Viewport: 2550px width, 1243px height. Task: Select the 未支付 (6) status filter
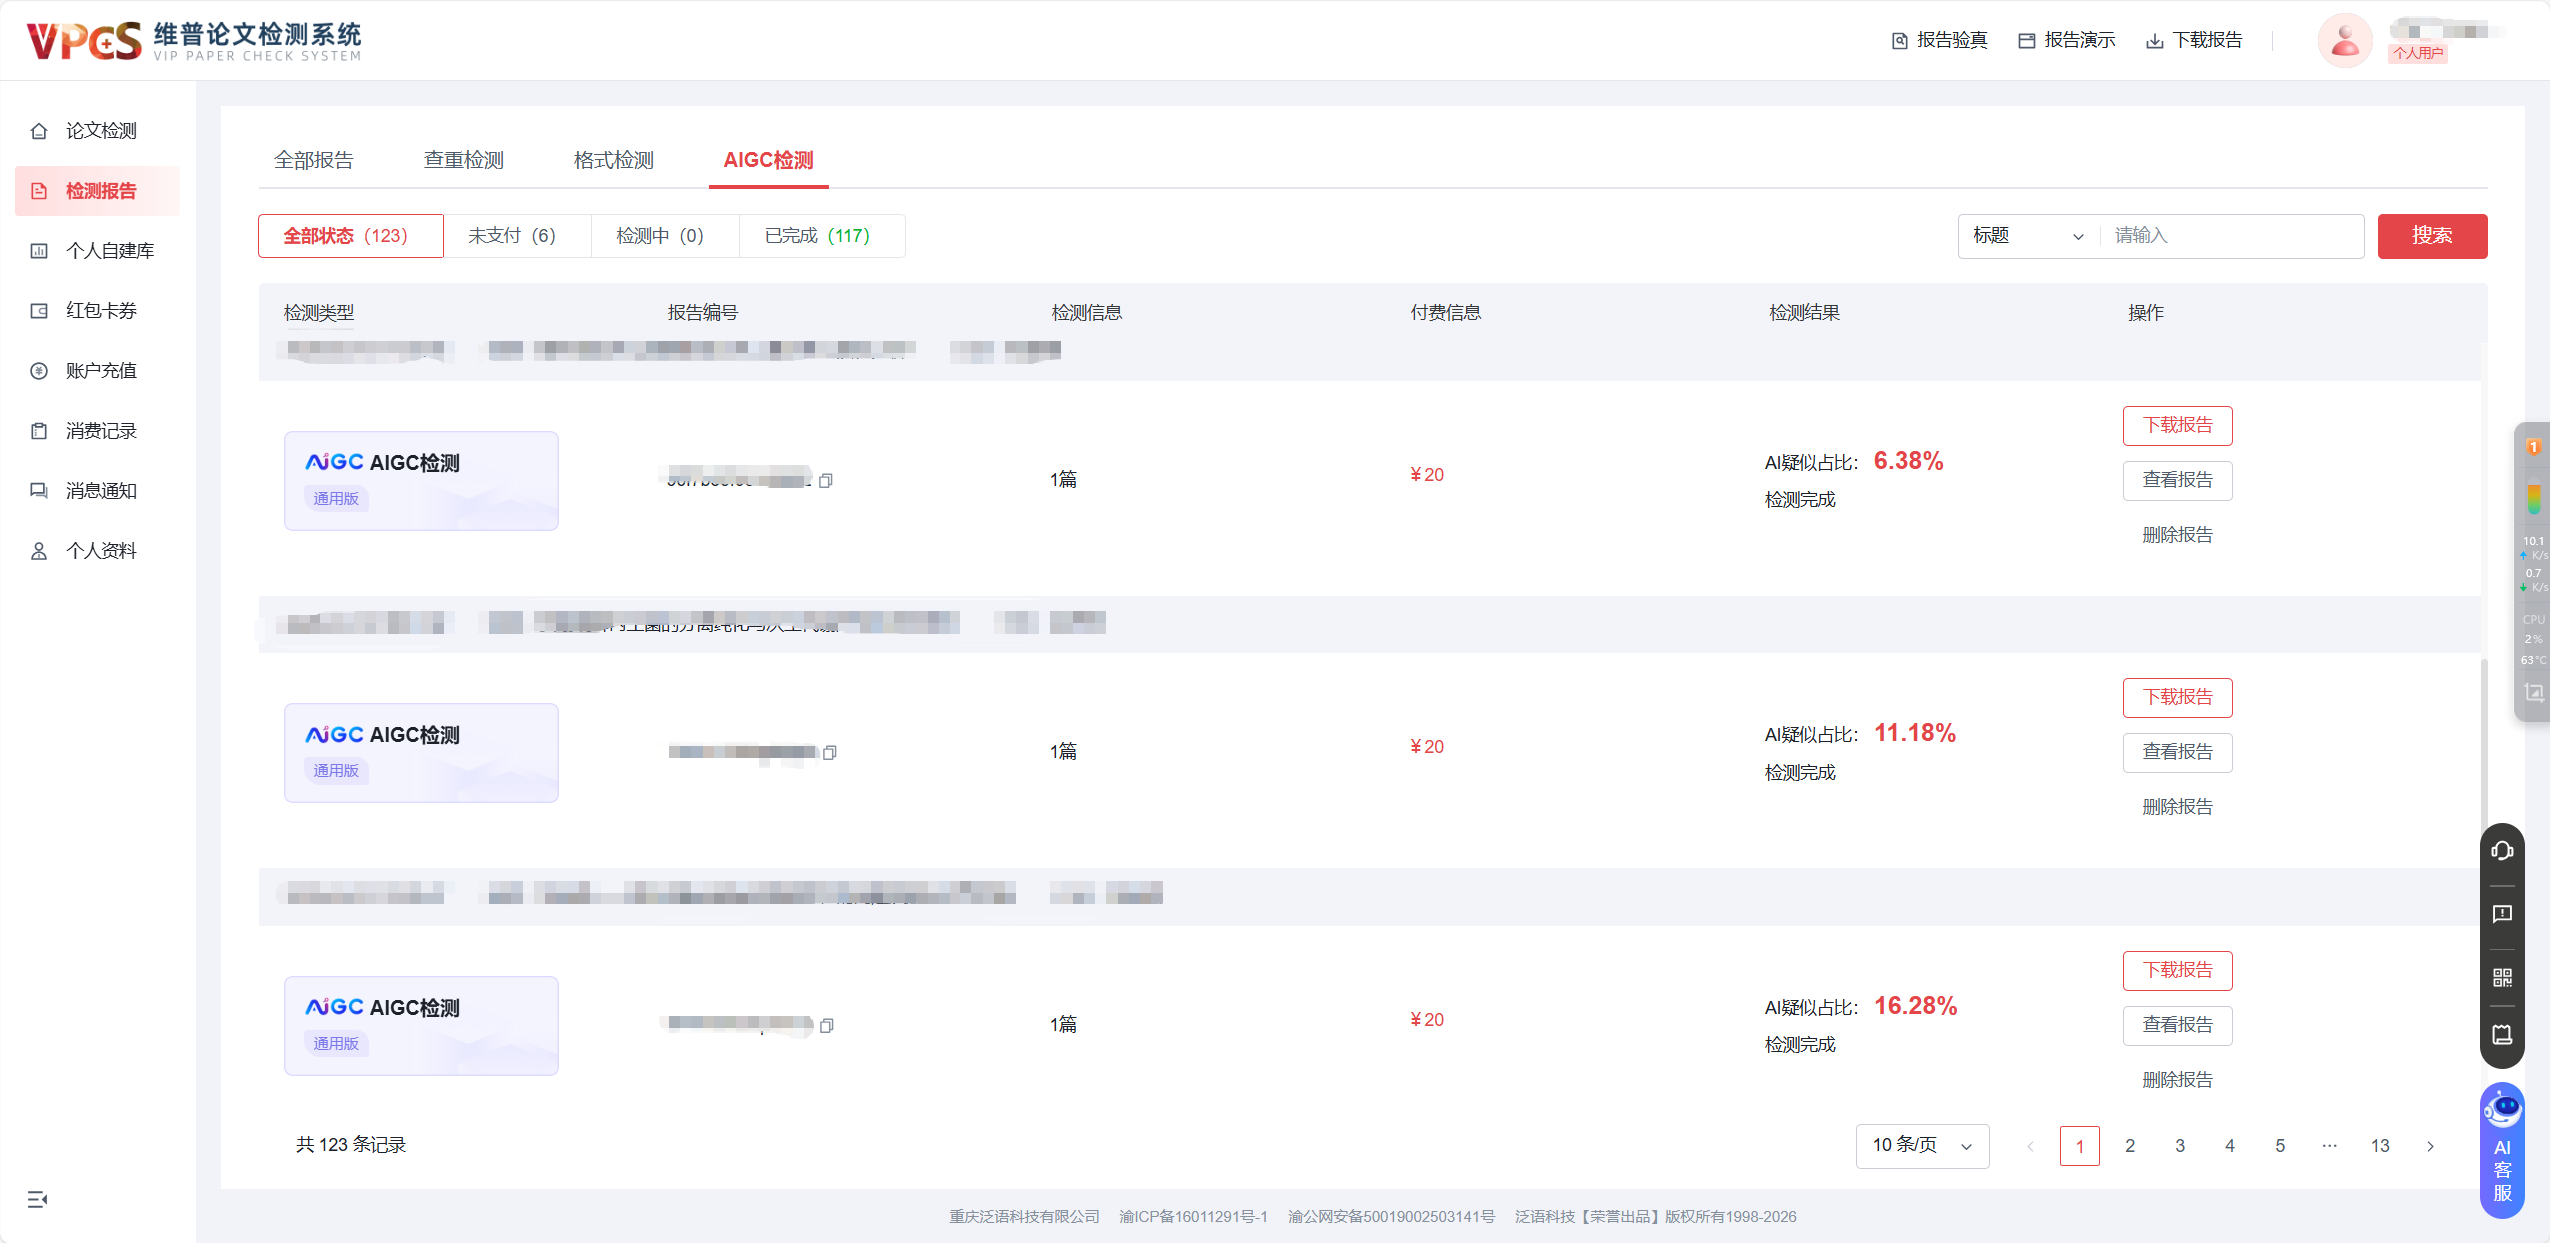click(515, 235)
